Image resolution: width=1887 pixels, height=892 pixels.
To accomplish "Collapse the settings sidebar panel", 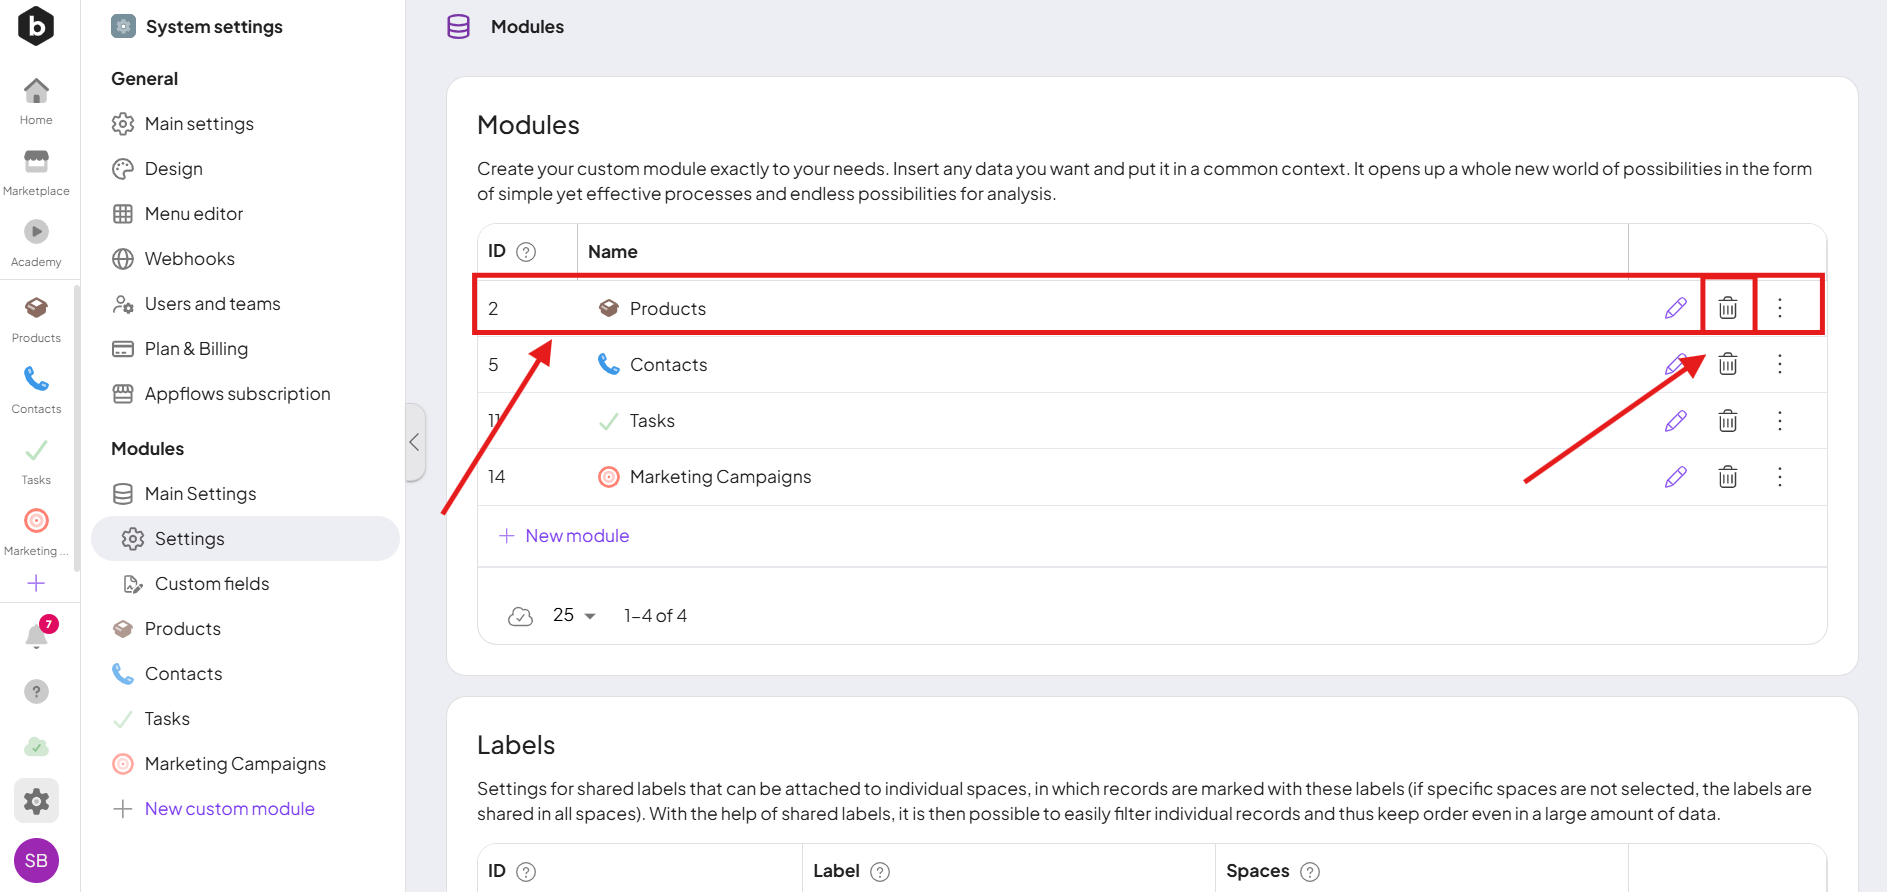I will pos(414,442).
